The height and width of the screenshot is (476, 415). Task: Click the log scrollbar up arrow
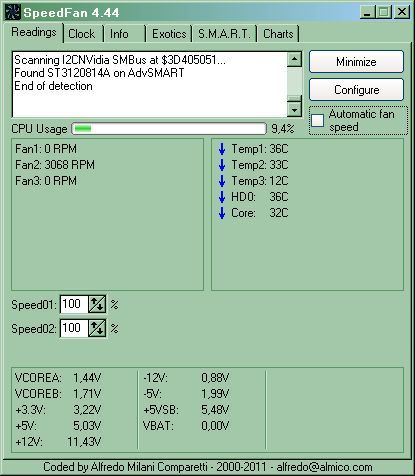click(294, 59)
